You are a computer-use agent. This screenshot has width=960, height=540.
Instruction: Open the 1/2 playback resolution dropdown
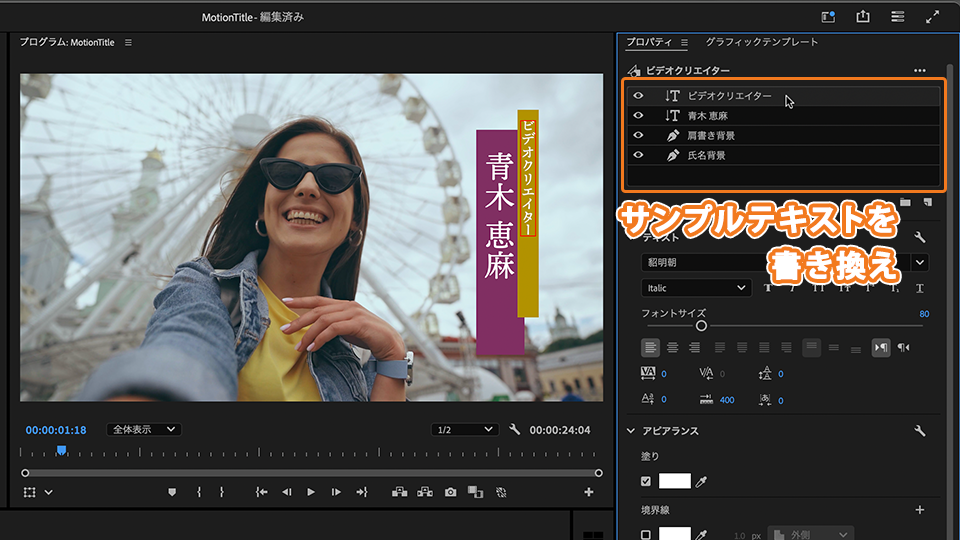pyautogui.click(x=464, y=429)
